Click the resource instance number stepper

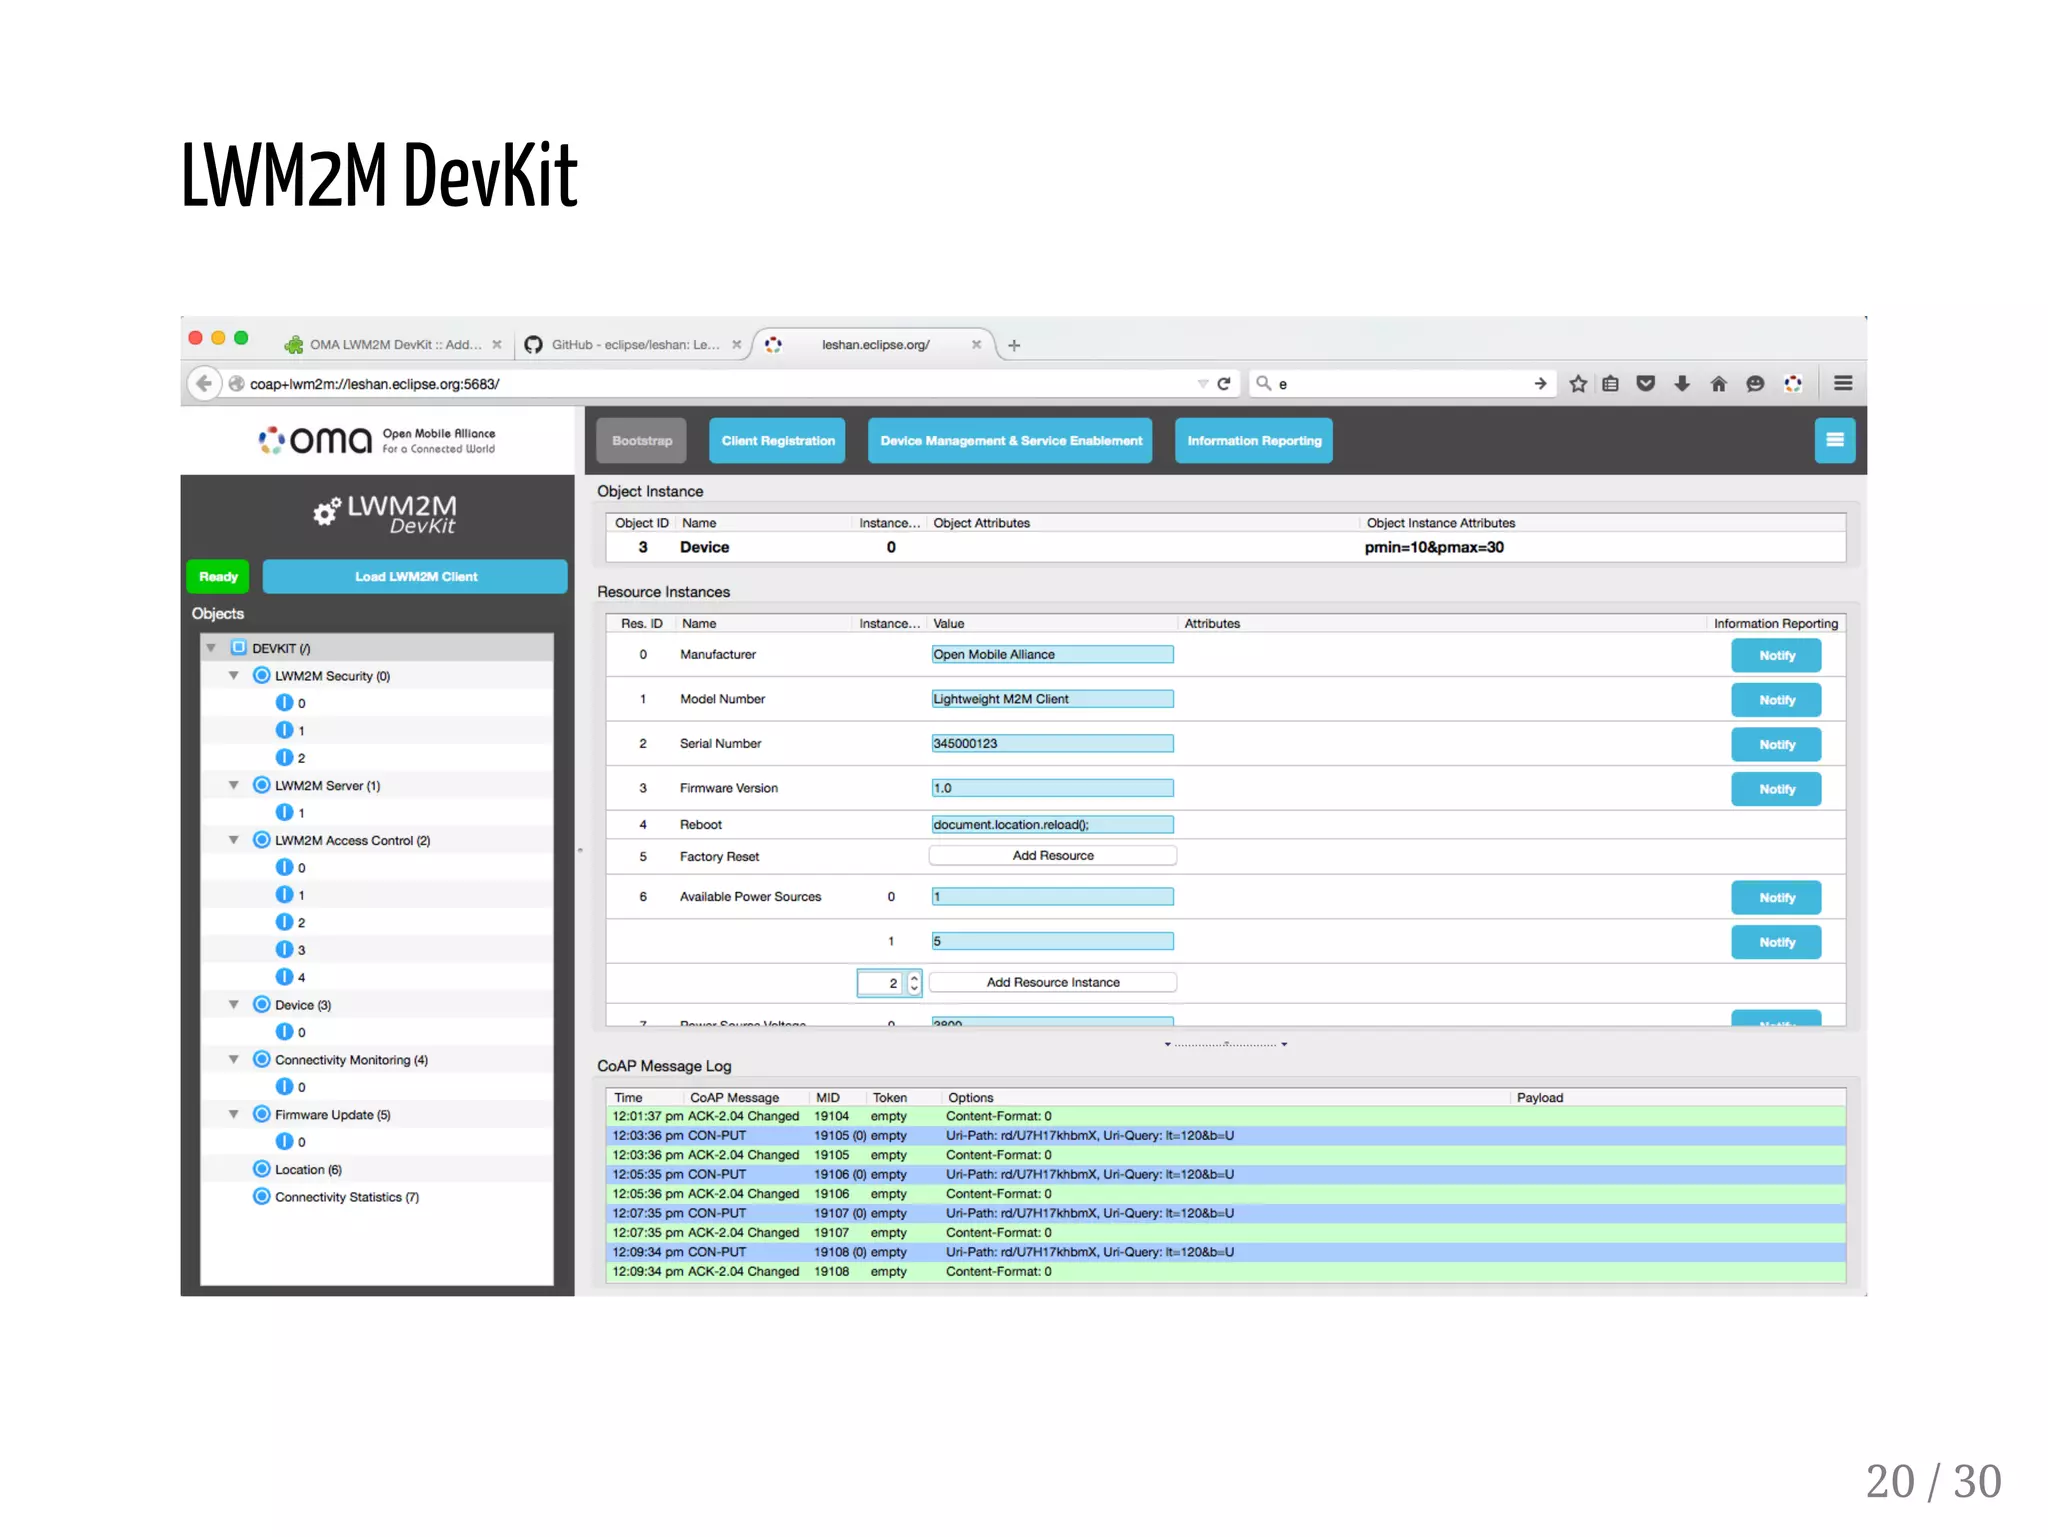914,983
